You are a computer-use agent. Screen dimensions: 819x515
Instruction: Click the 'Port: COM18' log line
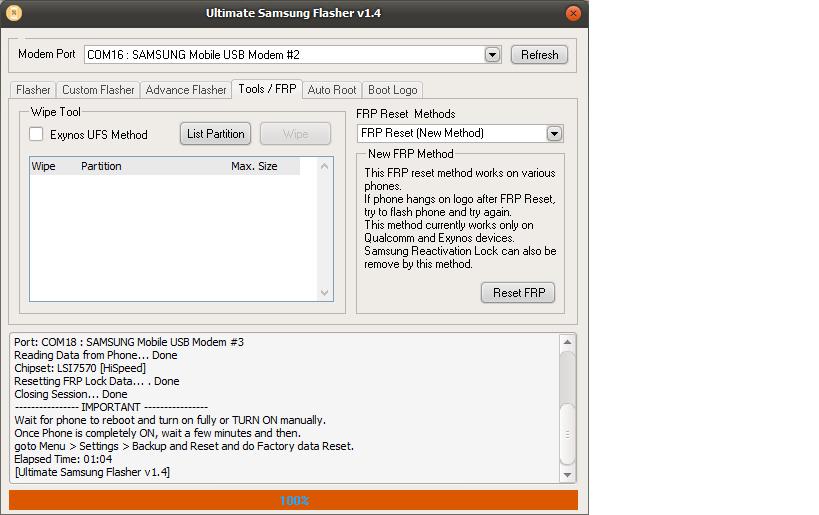coord(129,342)
